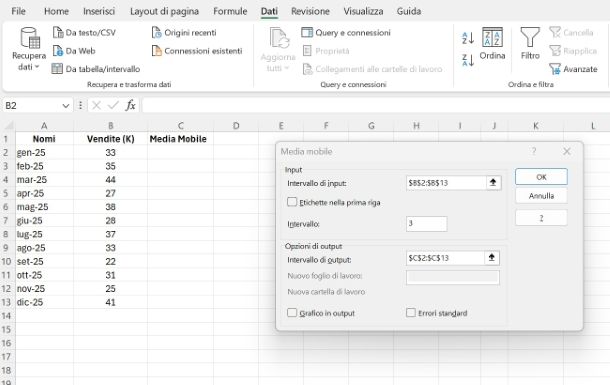Show Query e connessioni pane

346,33
